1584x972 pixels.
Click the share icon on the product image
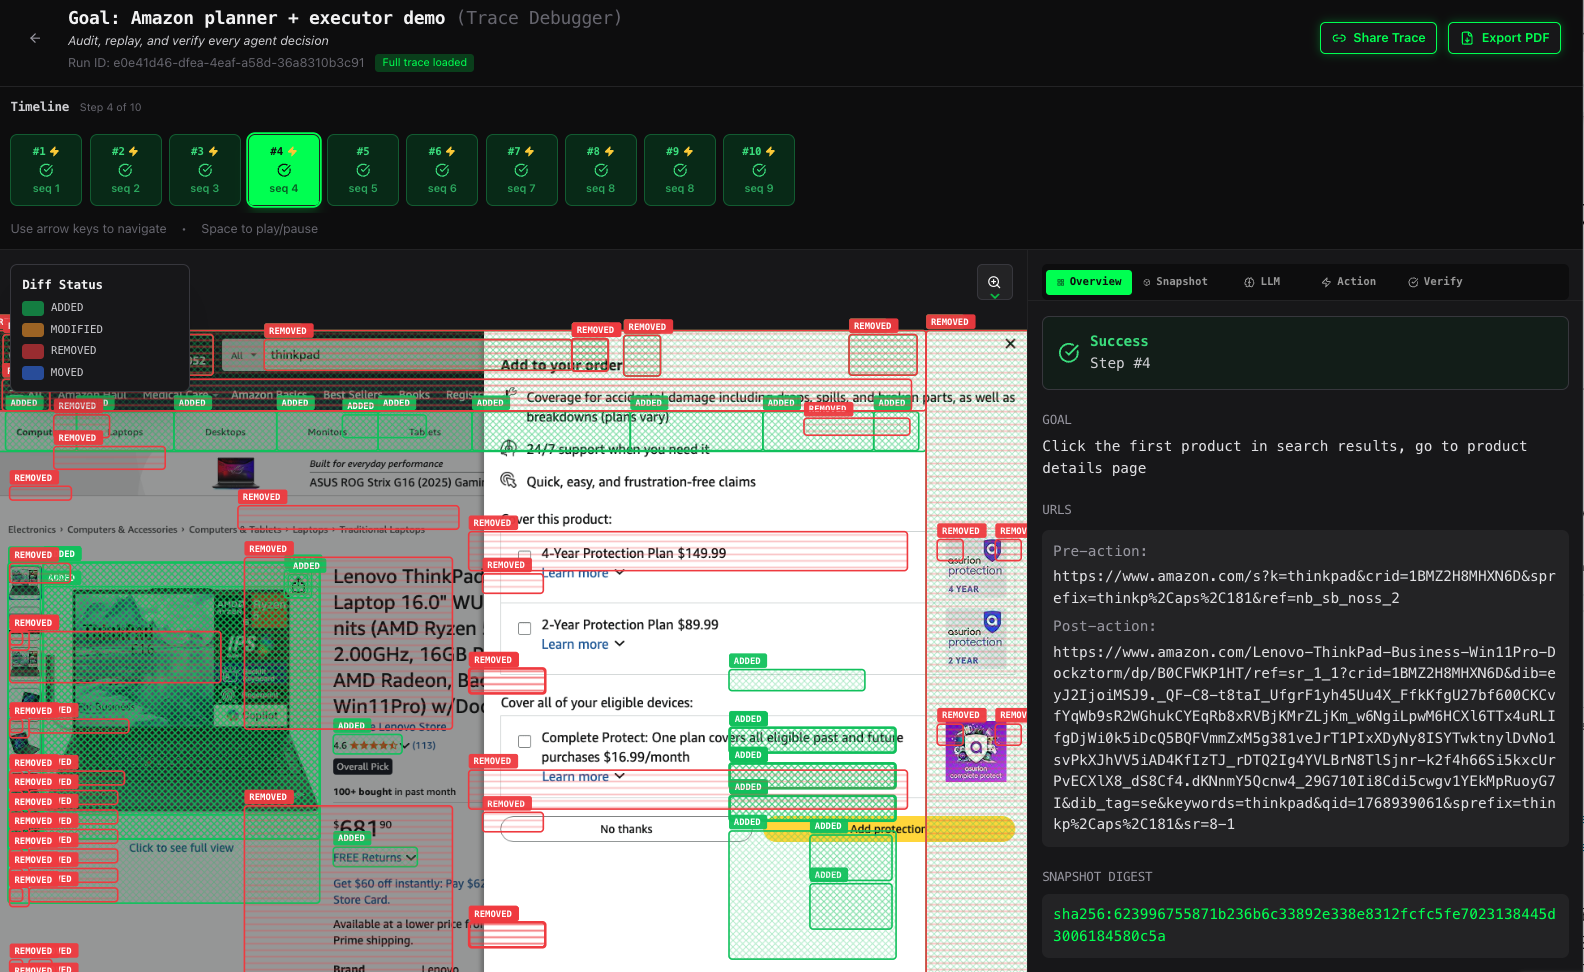click(298, 587)
